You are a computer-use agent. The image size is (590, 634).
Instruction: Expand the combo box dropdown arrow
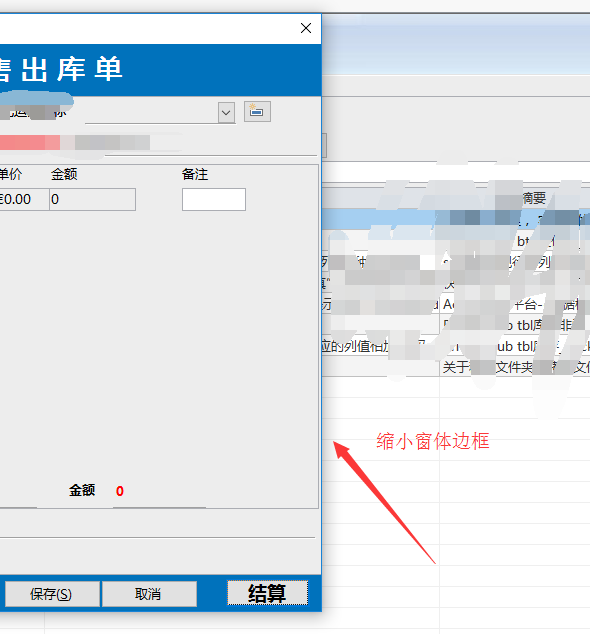pyautogui.click(x=226, y=112)
